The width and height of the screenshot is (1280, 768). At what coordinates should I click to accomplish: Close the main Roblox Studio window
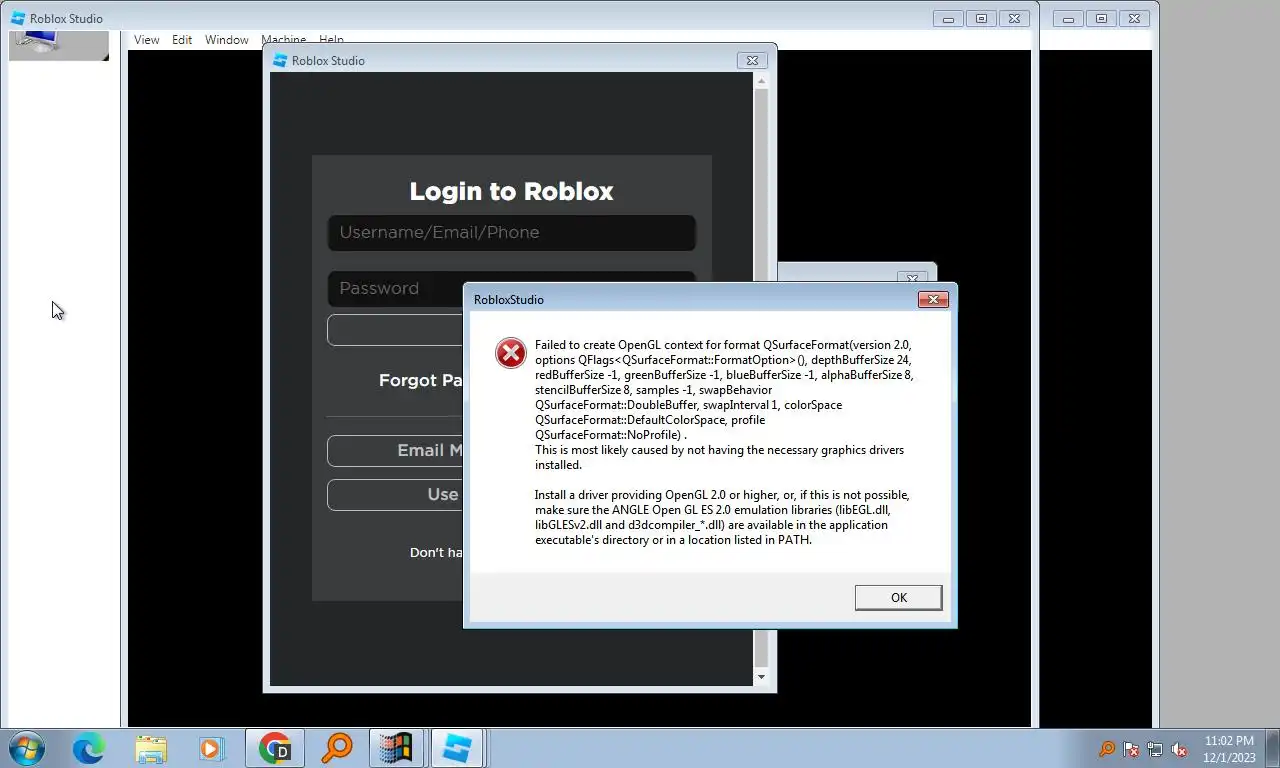pos(1014,18)
